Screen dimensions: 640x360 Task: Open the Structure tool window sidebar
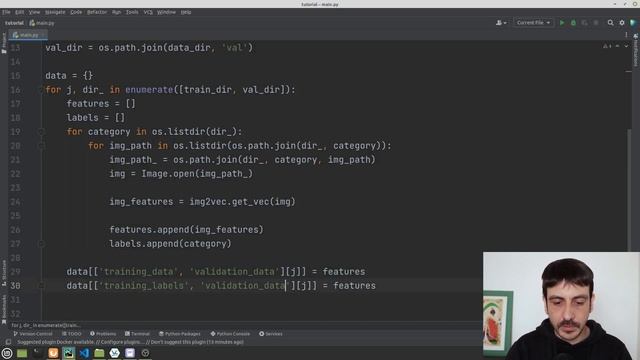4,272
